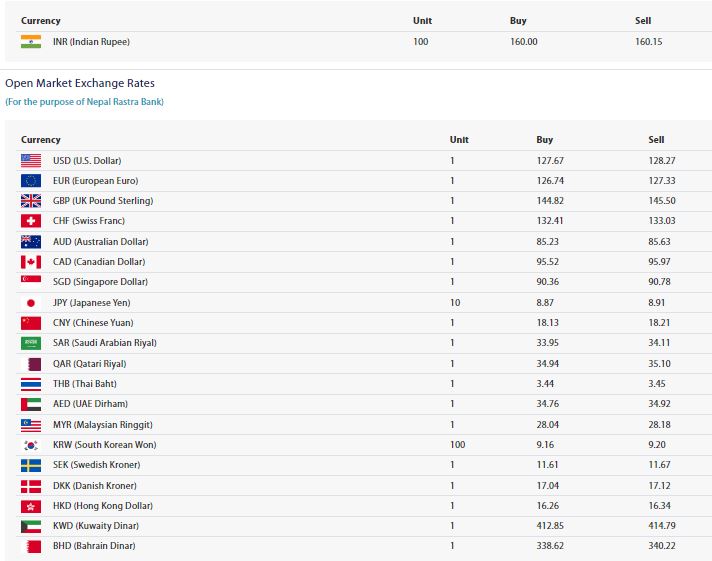The width and height of the screenshot is (712, 561).
Task: Click the Kuwait flag icon
Action: tap(31, 526)
